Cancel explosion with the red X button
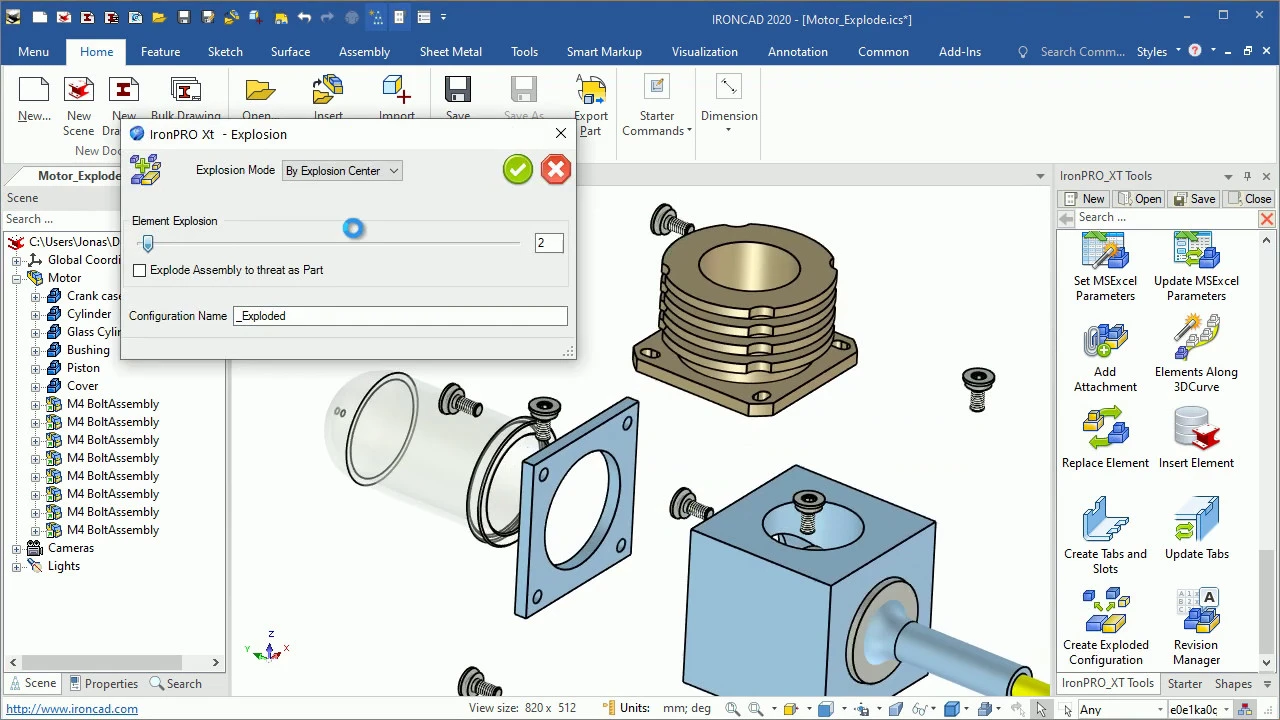The width and height of the screenshot is (1280, 720). [x=555, y=169]
